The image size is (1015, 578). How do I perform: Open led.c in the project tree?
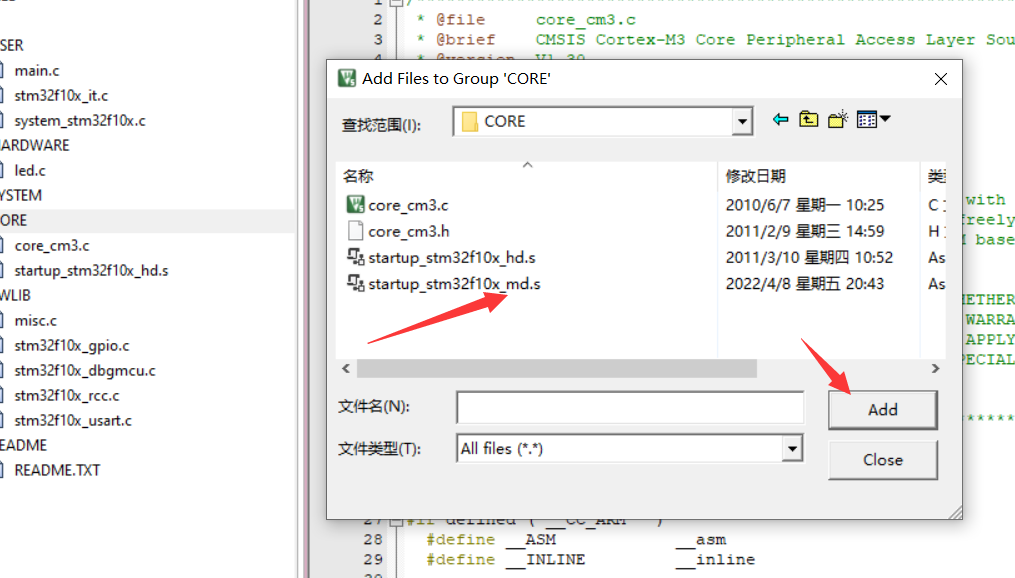coord(30,171)
